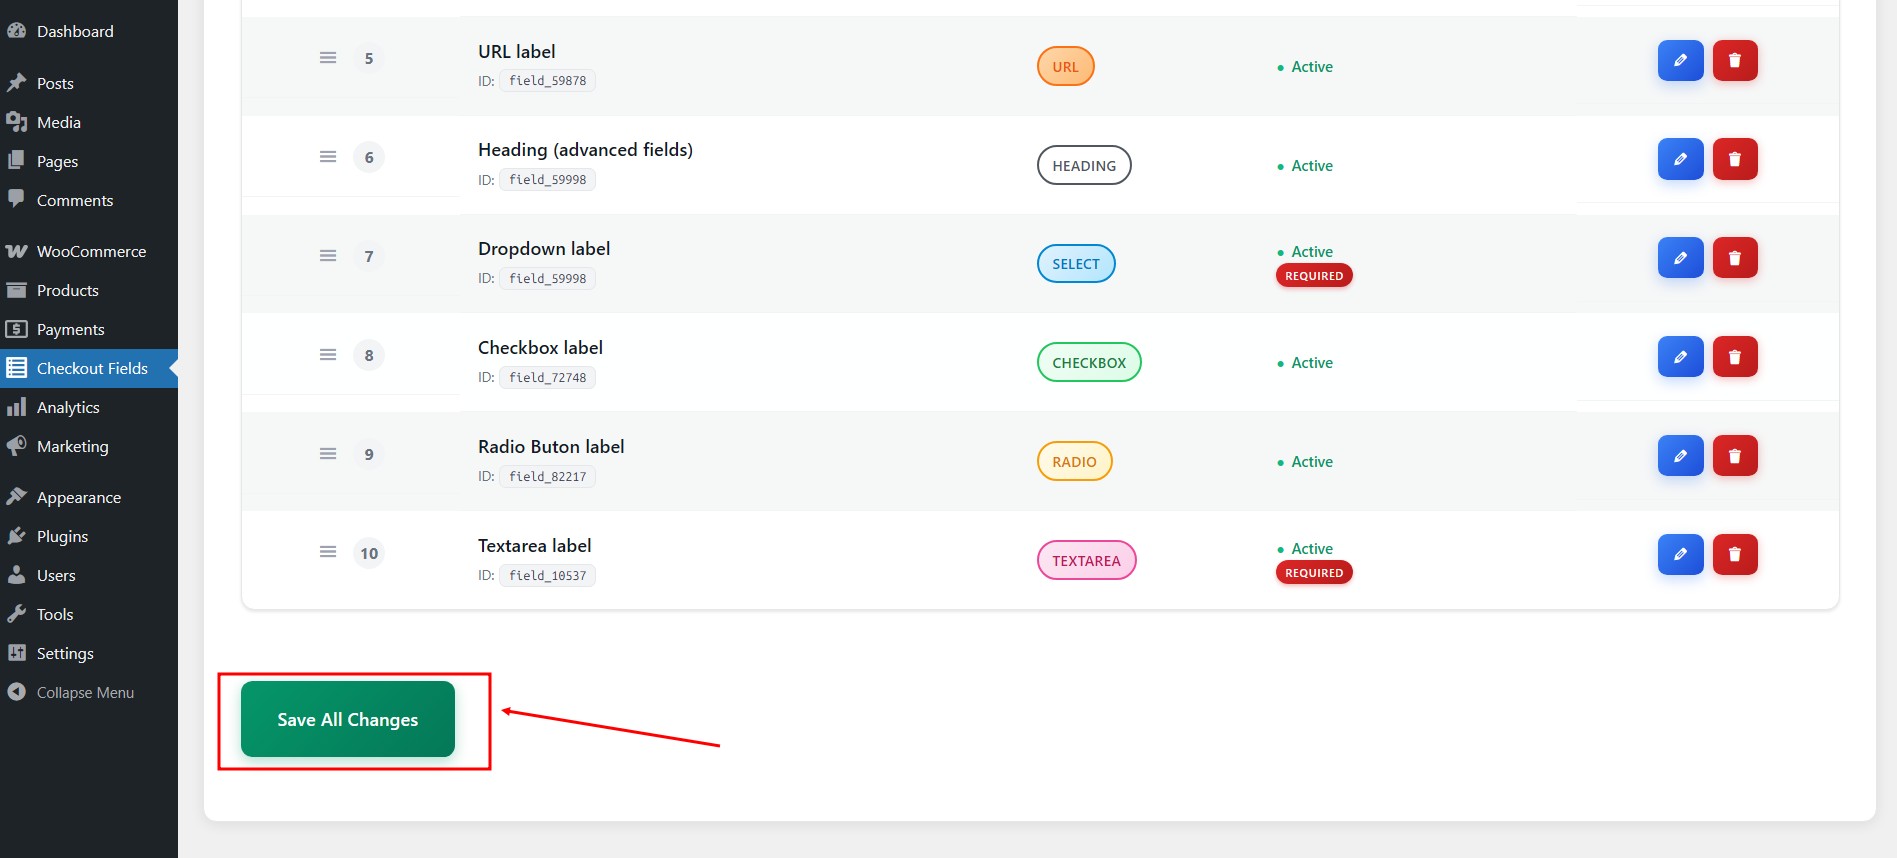Delete the Textarea label field
The height and width of the screenshot is (858, 1897).
[1735, 554]
